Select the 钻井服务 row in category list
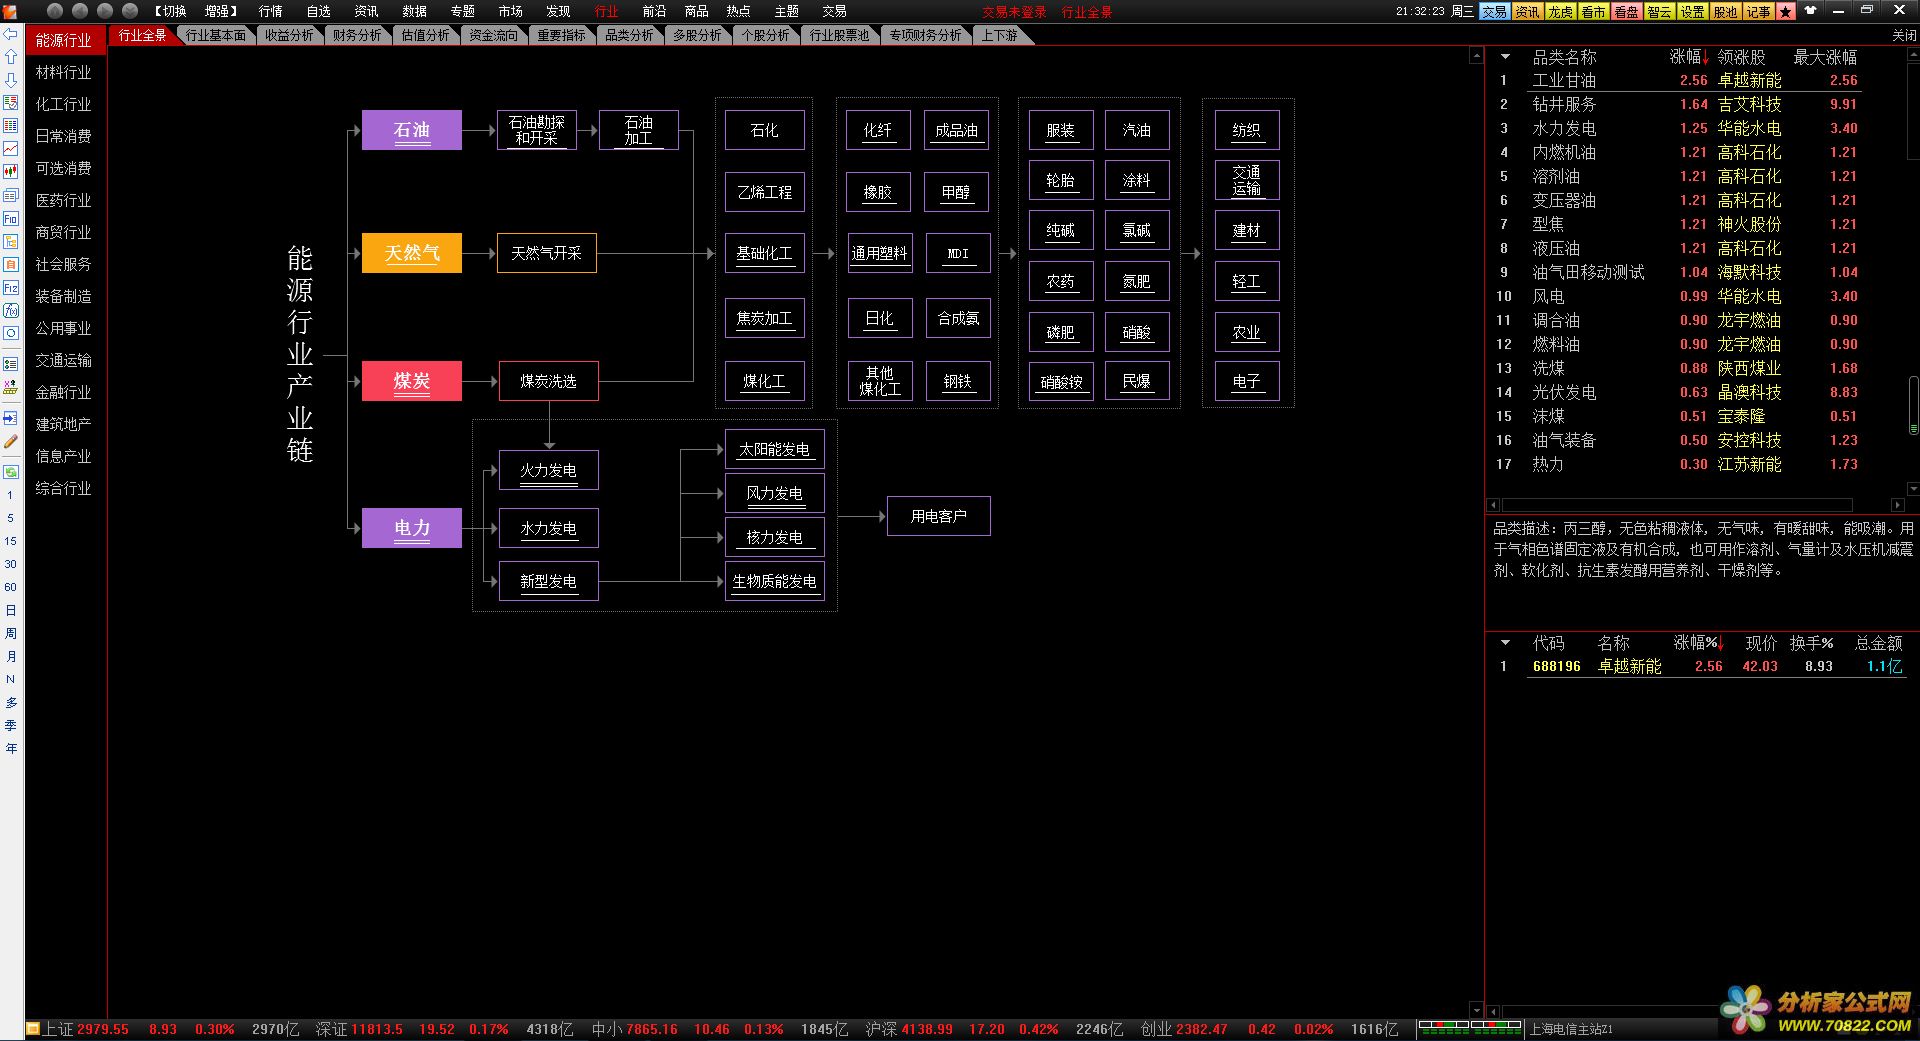 pos(1680,104)
